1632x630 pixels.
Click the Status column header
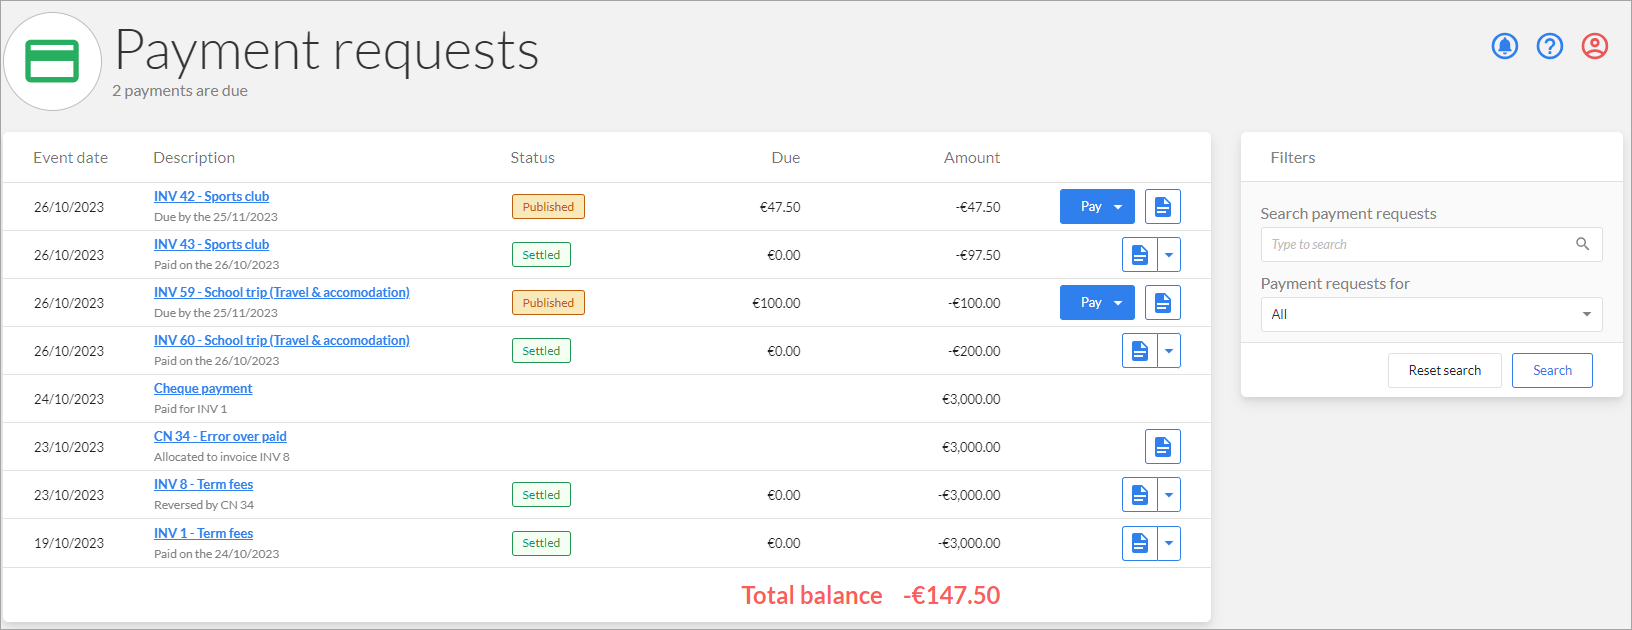point(532,158)
